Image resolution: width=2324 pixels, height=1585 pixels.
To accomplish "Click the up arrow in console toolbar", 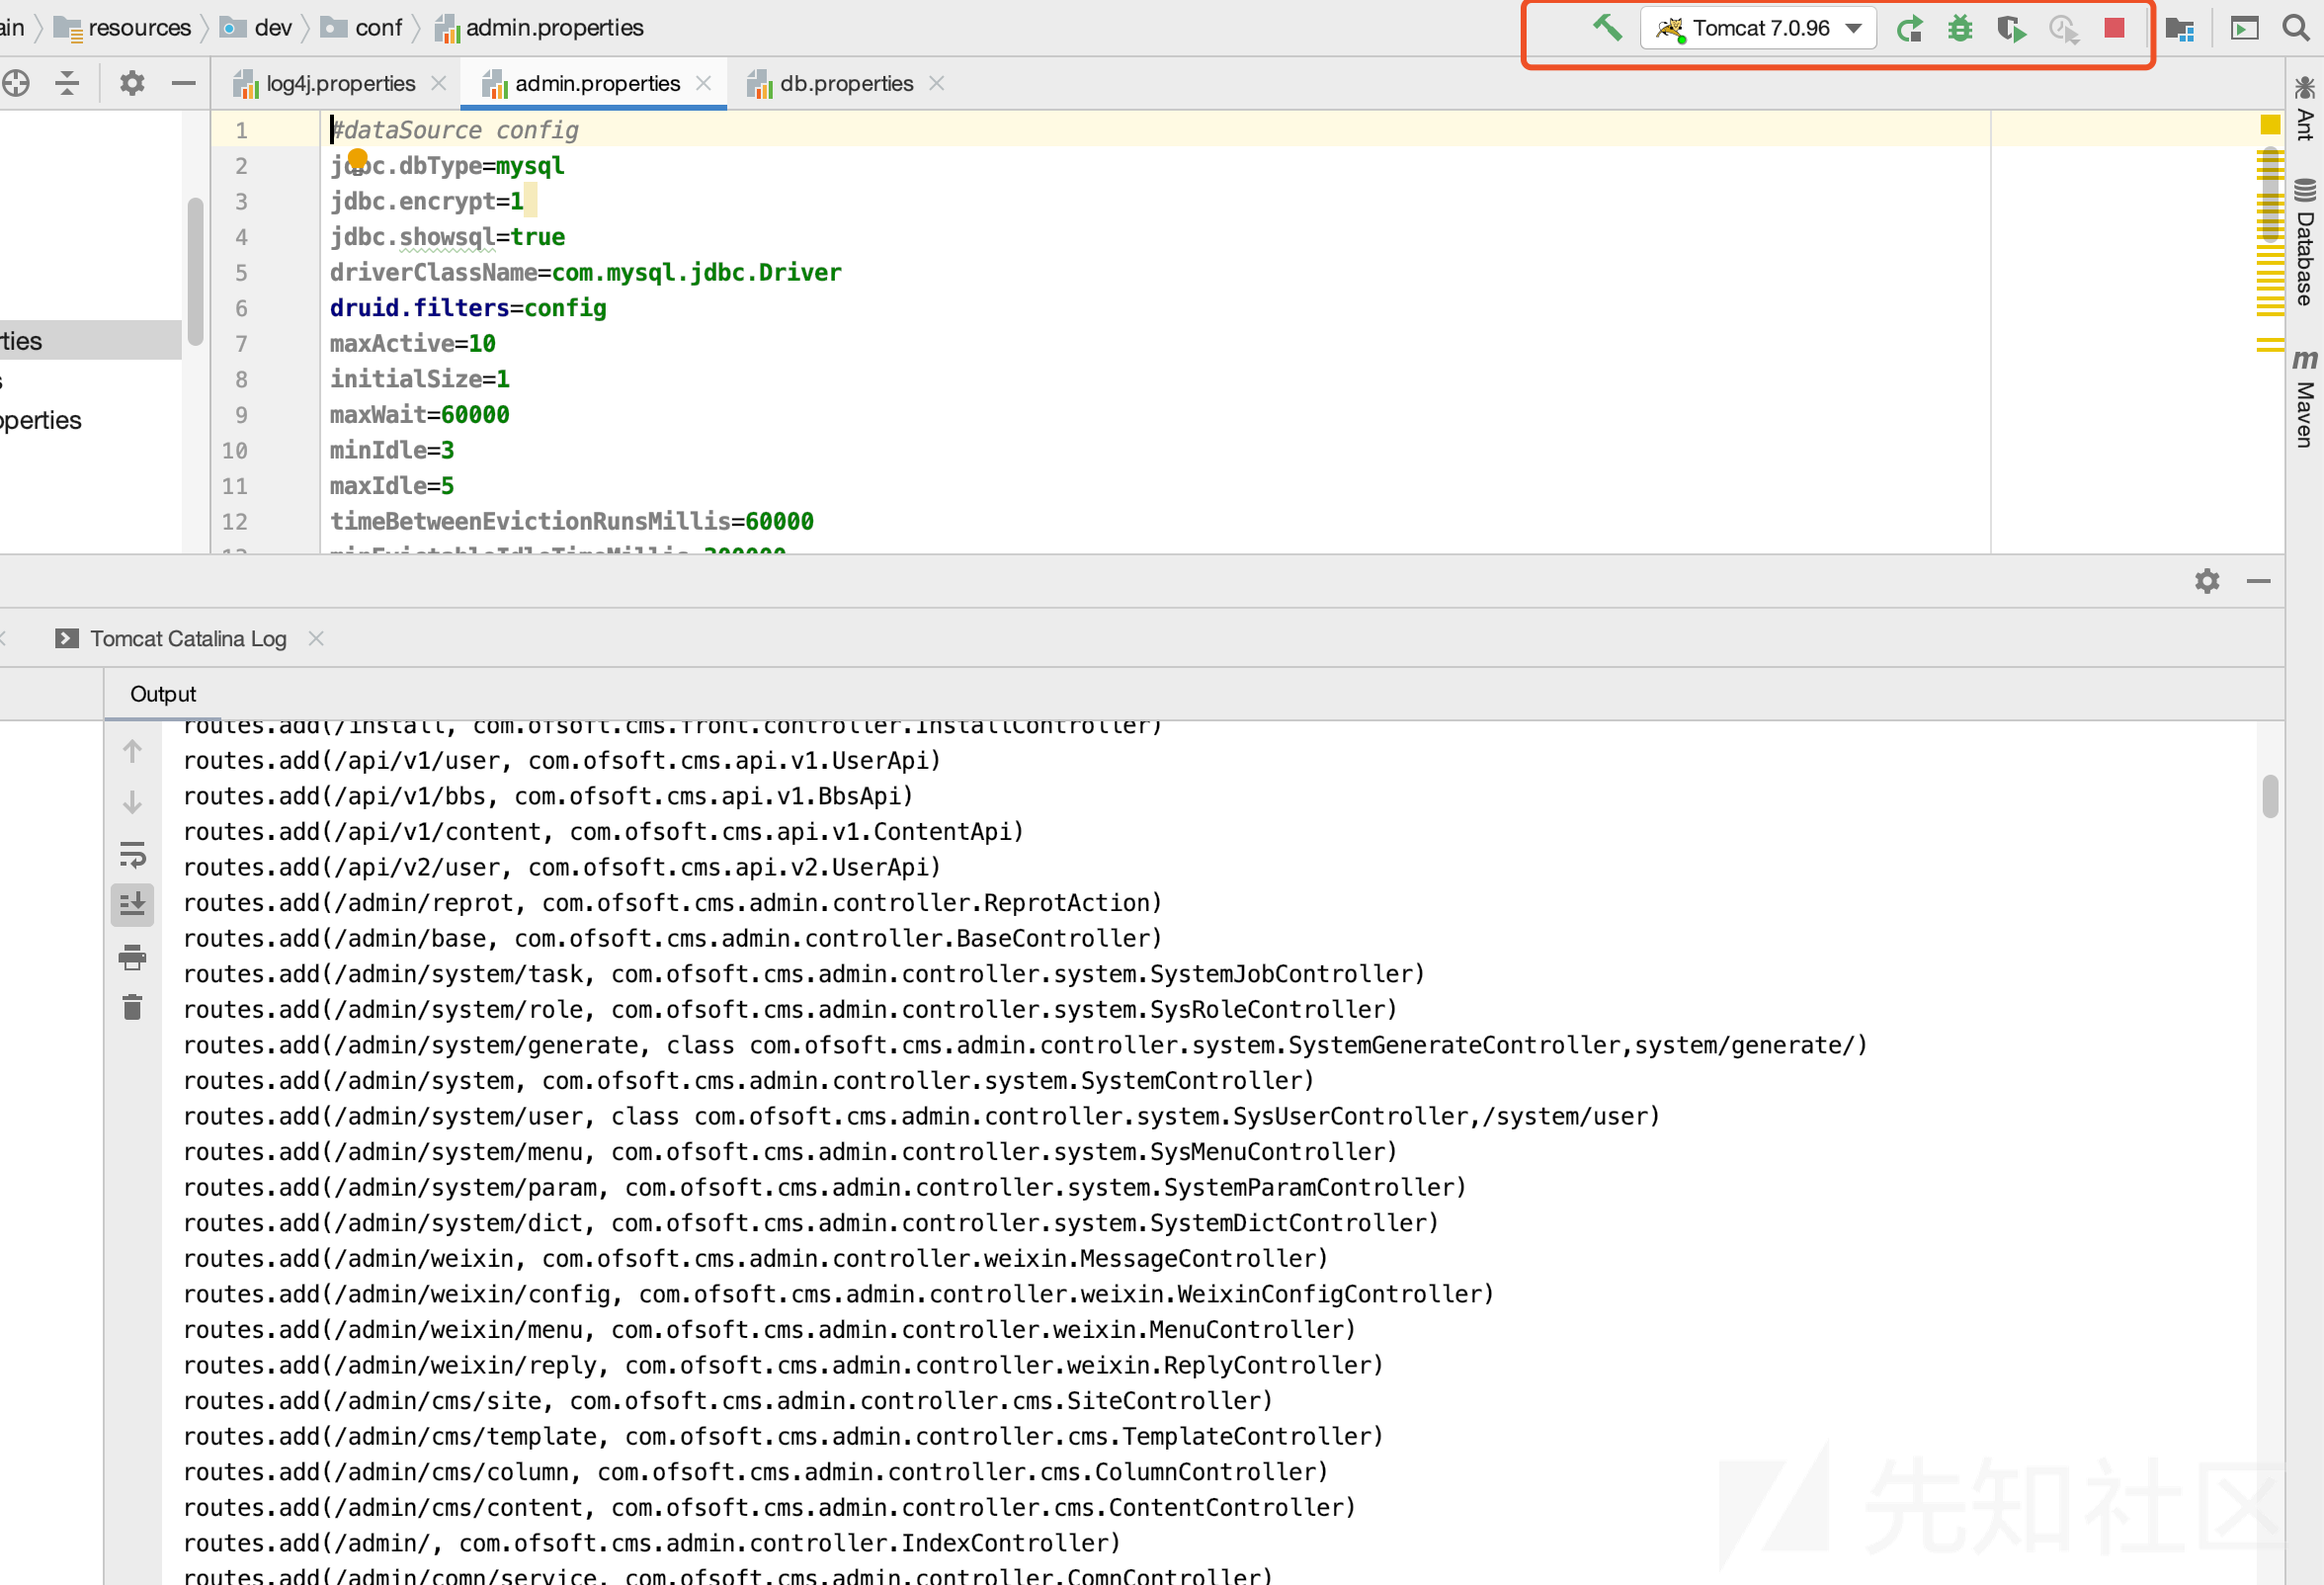I will click(132, 751).
